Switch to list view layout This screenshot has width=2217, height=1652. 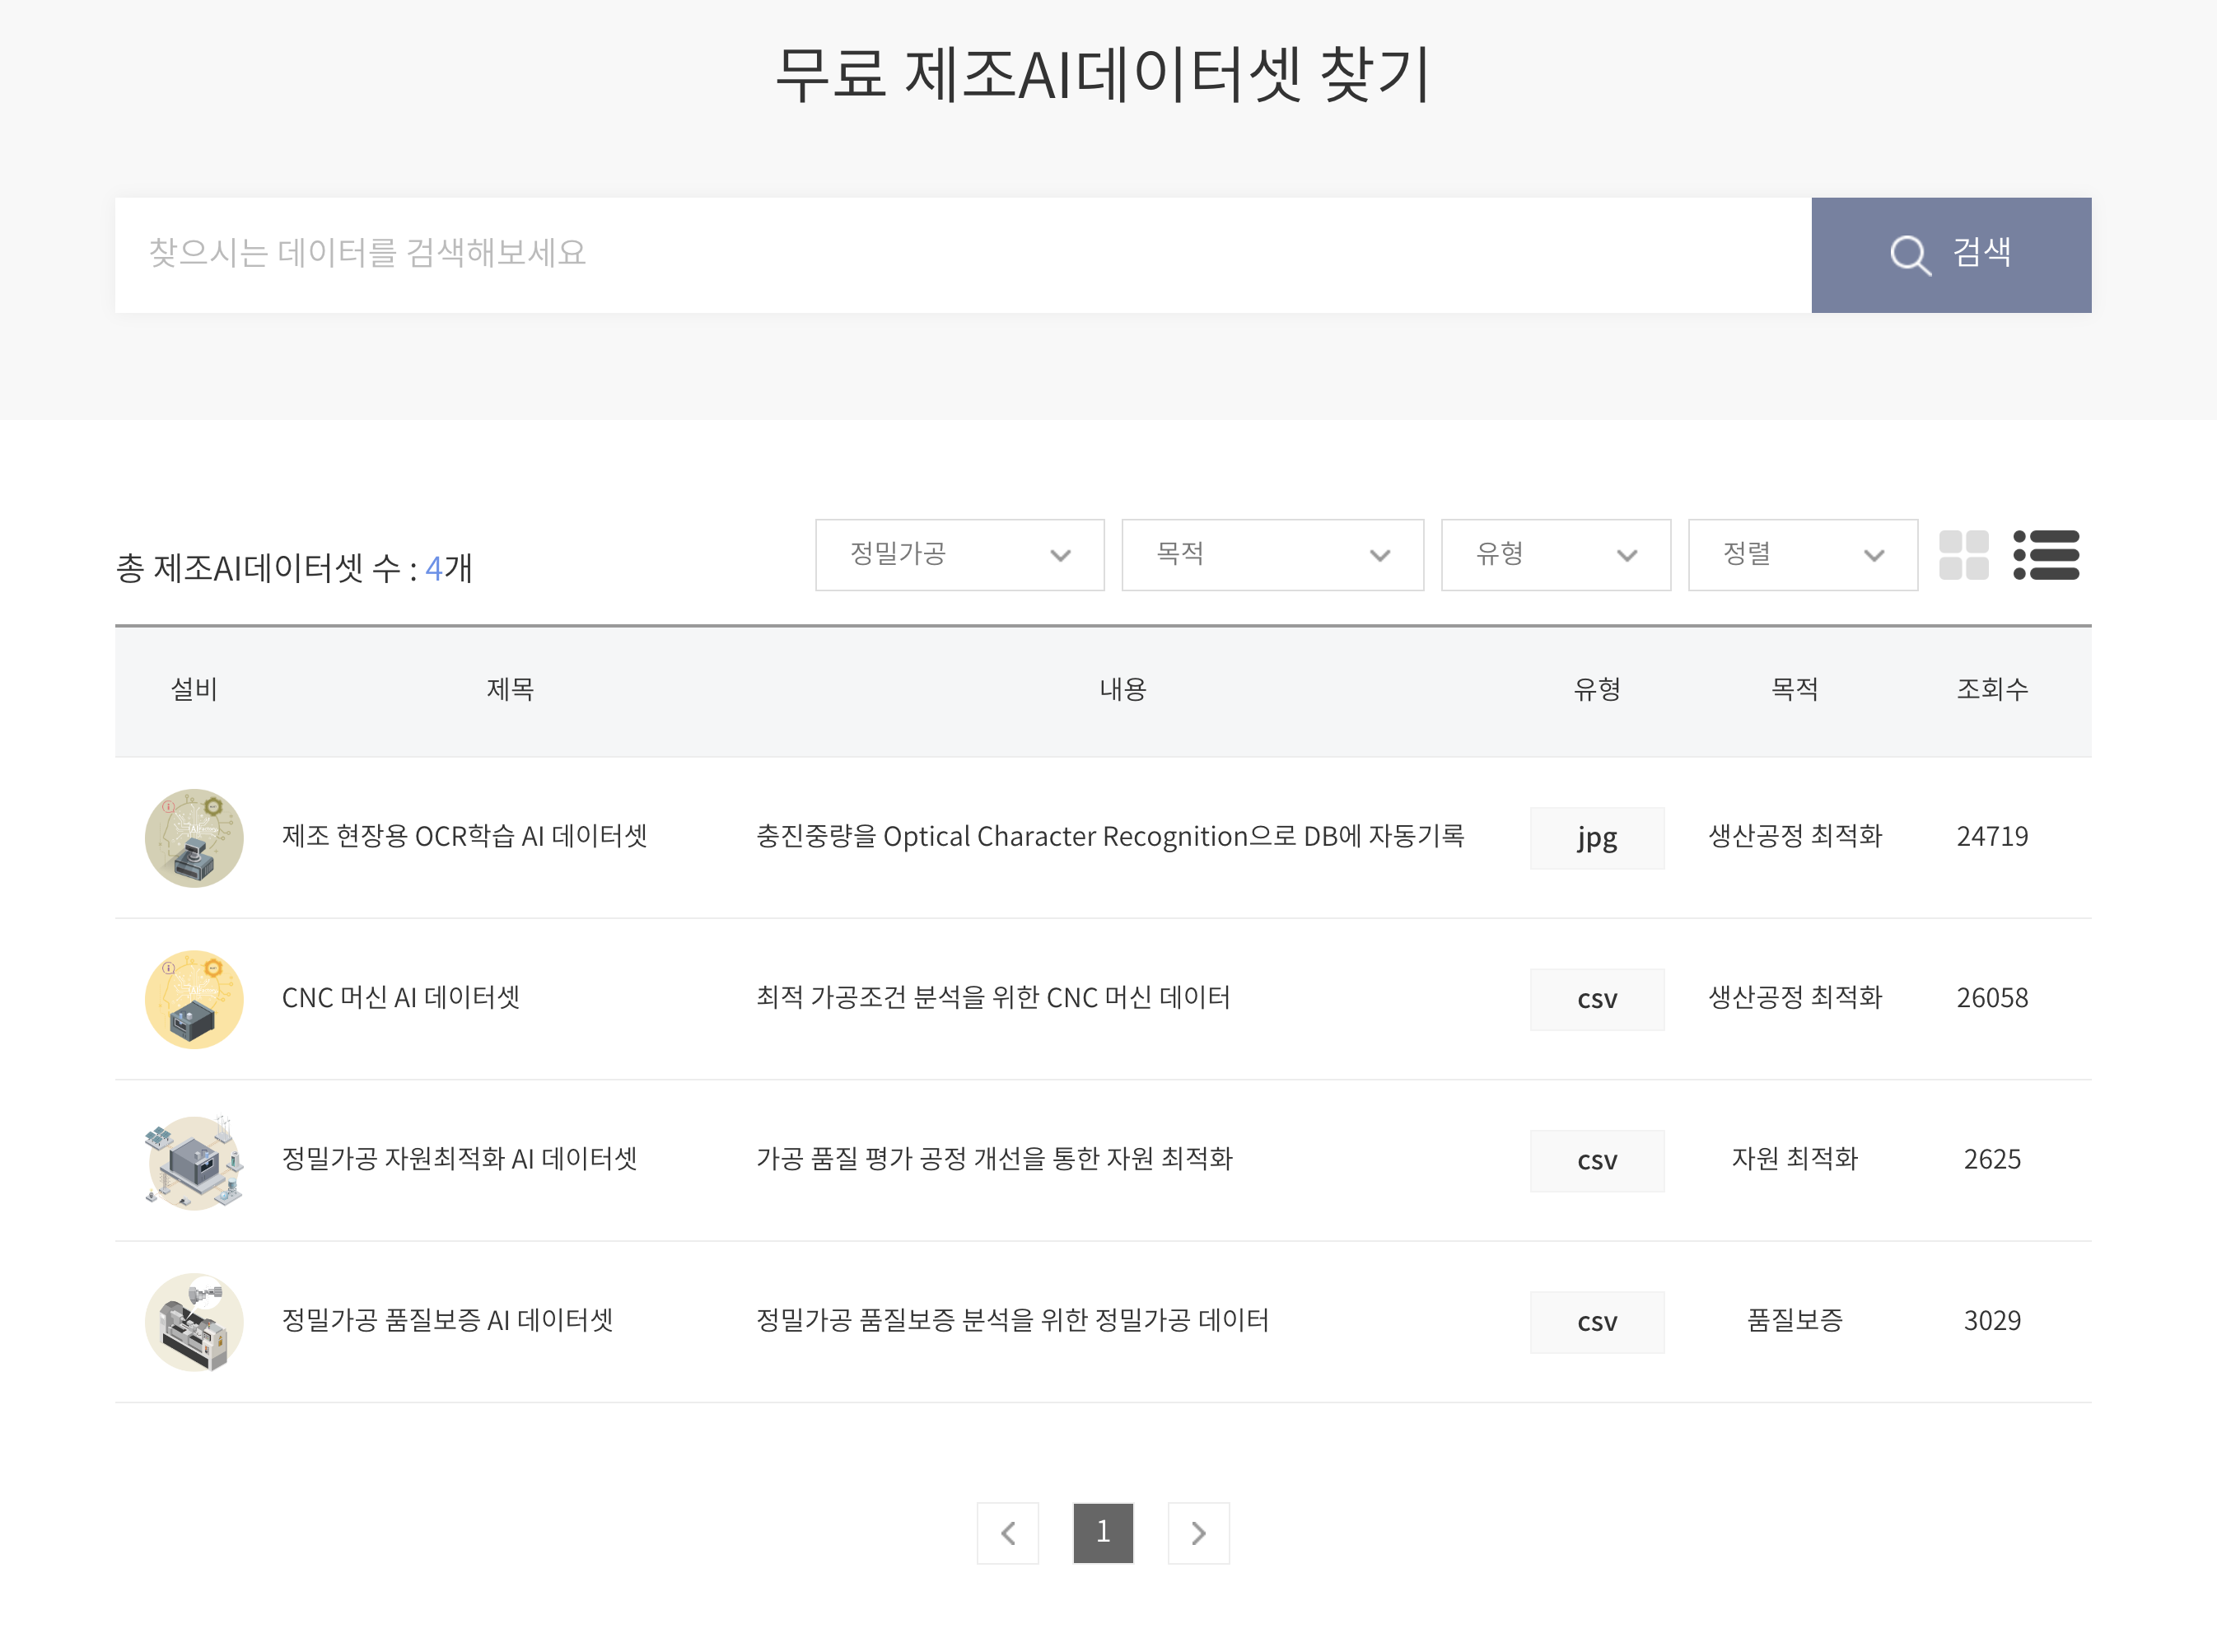coord(2047,555)
